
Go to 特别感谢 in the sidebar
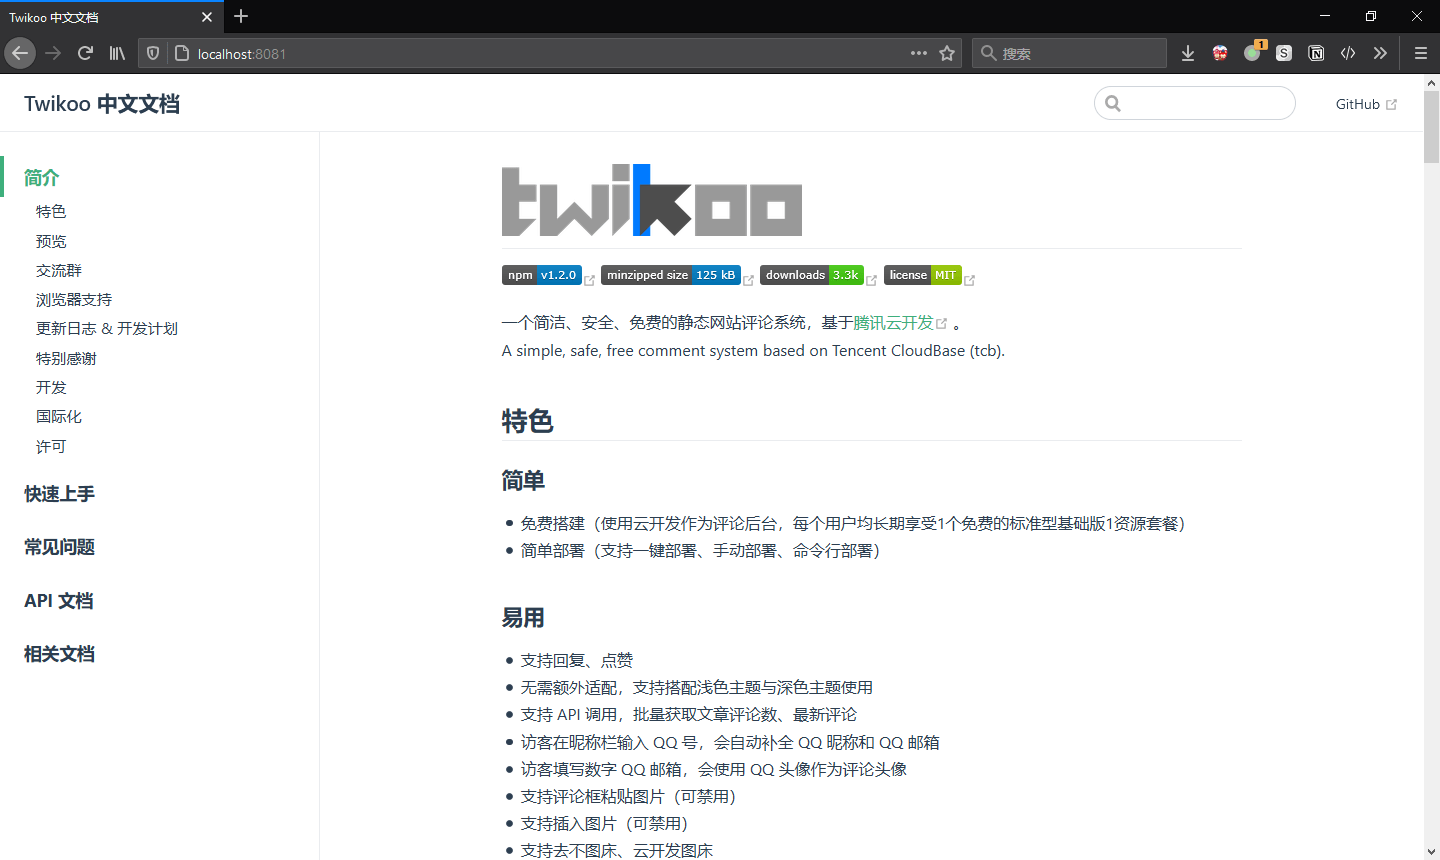66,358
